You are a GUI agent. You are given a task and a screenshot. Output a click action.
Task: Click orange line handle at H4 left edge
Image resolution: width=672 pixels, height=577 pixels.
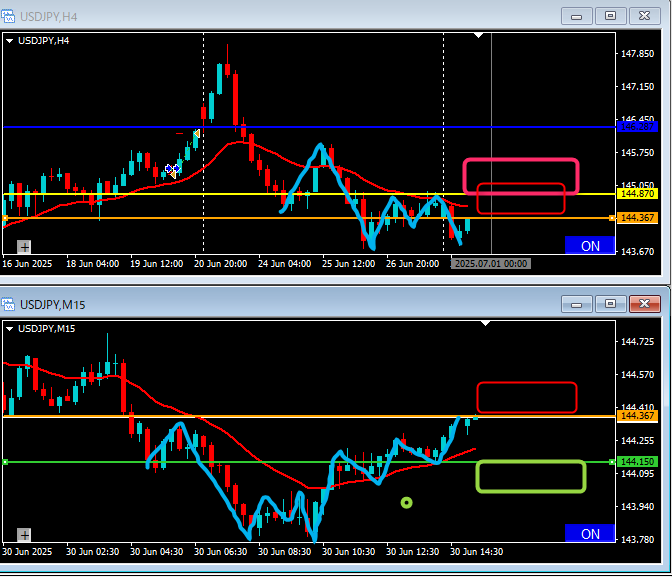5,218
